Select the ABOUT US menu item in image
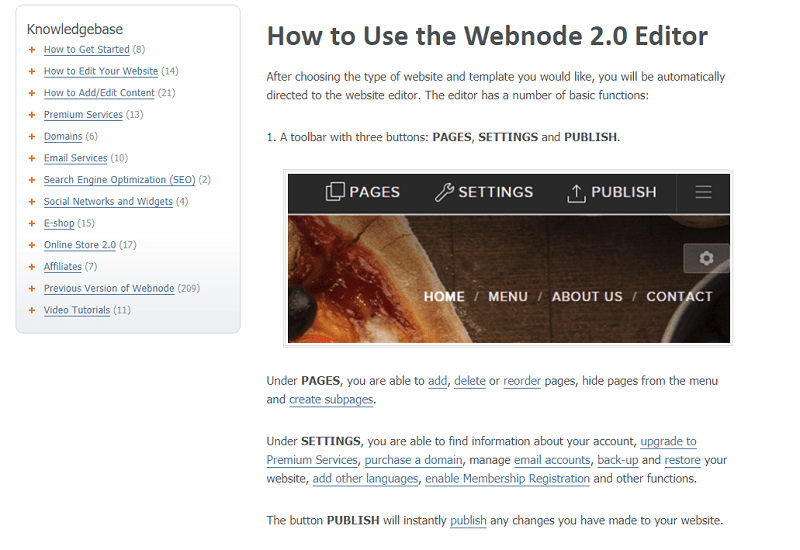This screenshot has height=550, width=800. pos(587,296)
